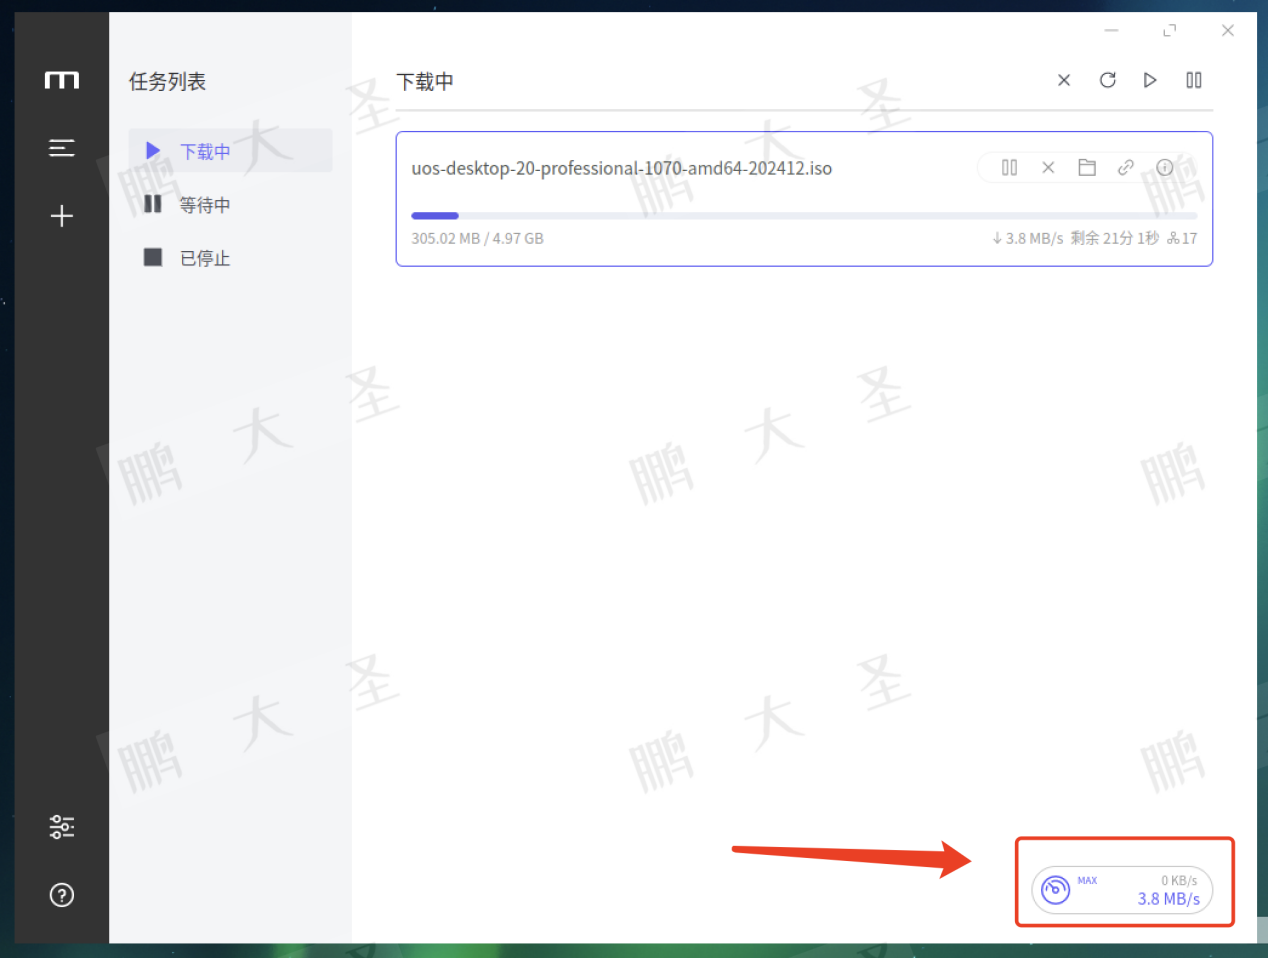Viewport: 1268px width, 958px height.
Task: Show task info for the ISO download
Action: 1164,167
